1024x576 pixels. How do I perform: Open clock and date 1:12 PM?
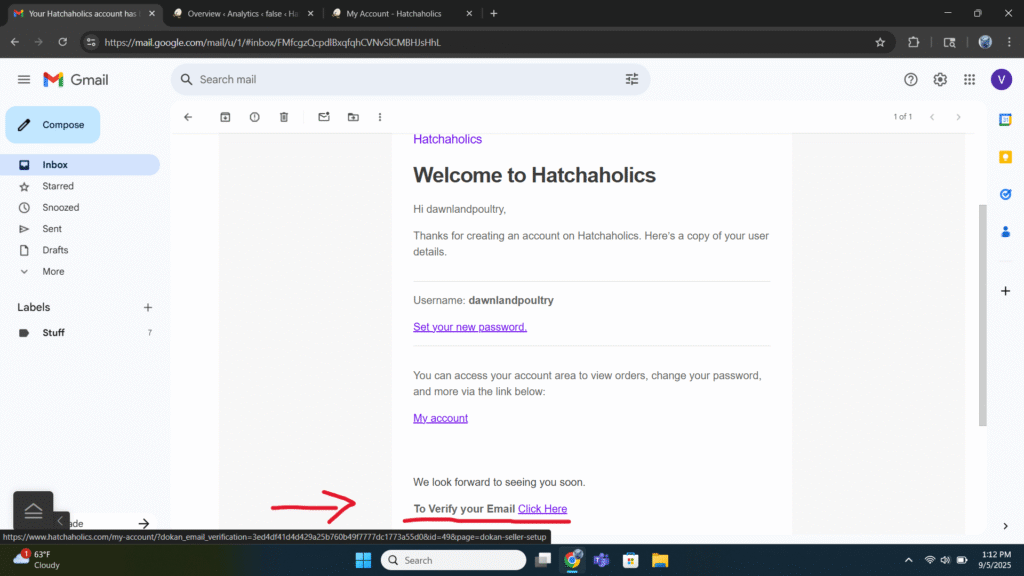pos(994,560)
